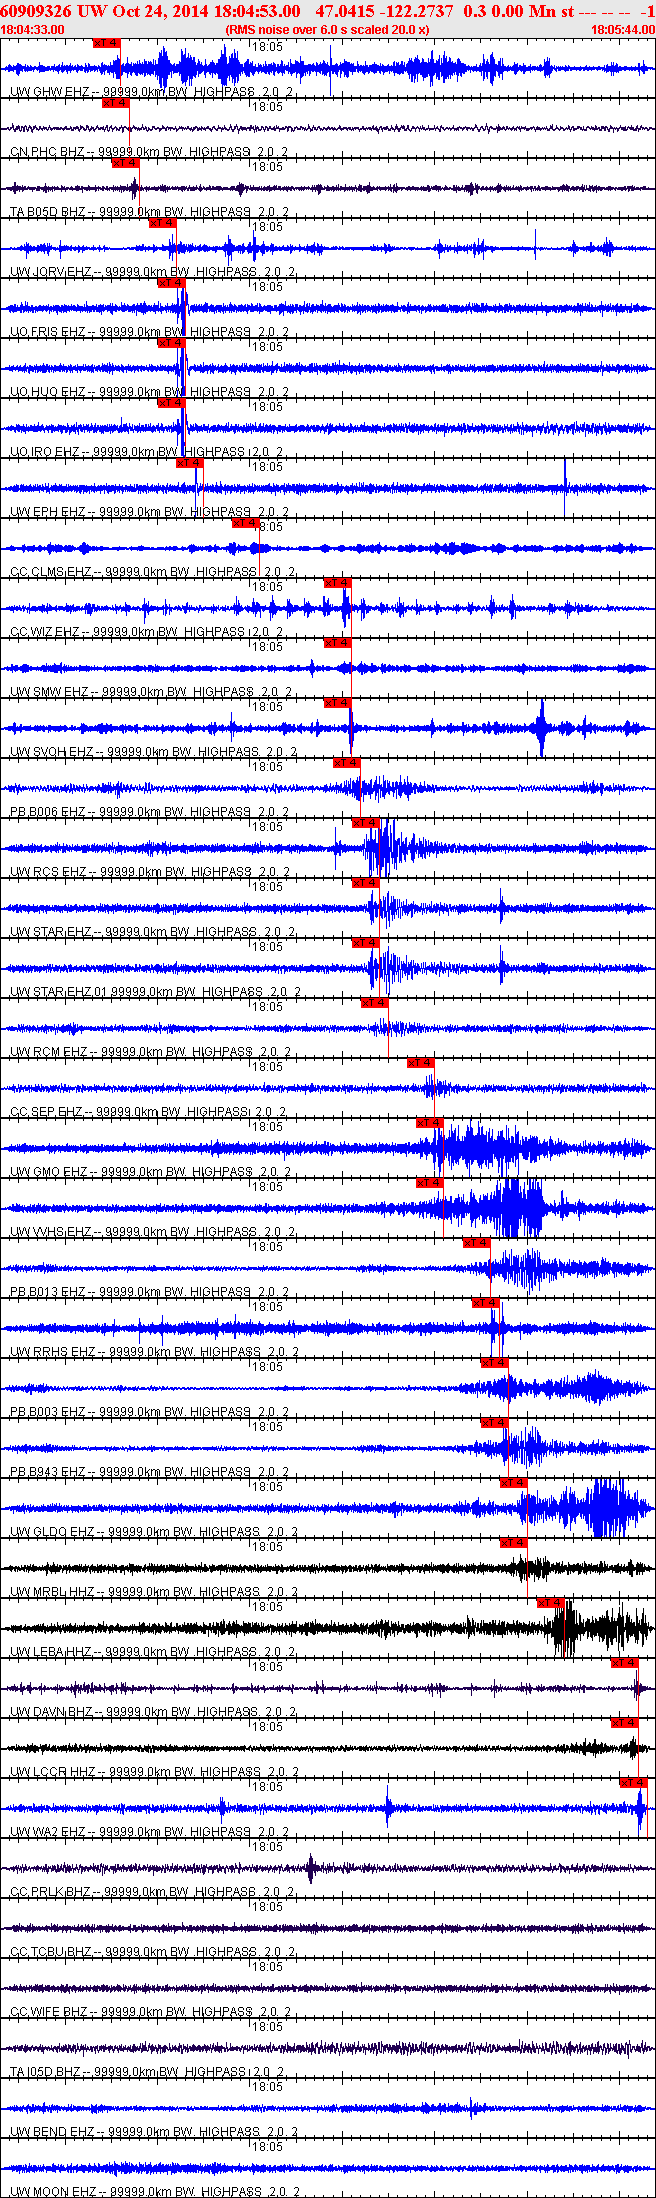Click the red pick flag on GLDO trace
Viewport: 656px width, 2198px height.
pyautogui.click(x=513, y=1483)
